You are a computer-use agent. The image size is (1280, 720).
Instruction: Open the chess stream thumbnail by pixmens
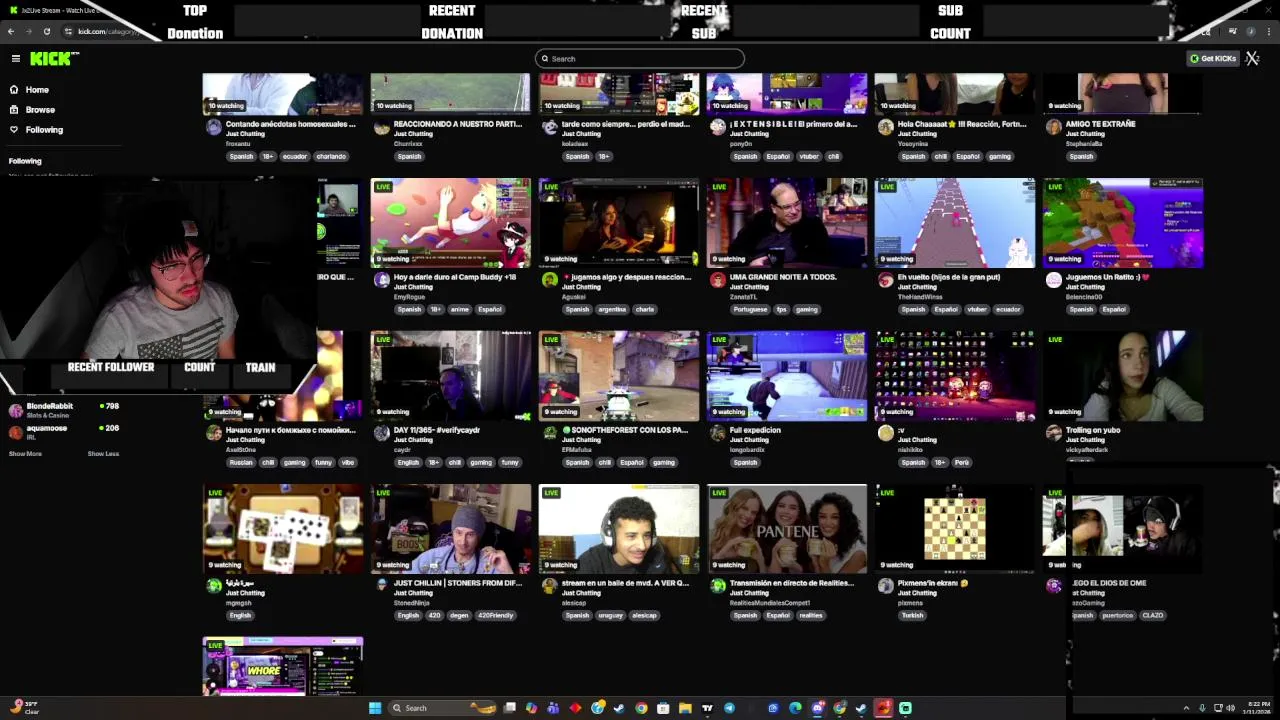click(955, 529)
